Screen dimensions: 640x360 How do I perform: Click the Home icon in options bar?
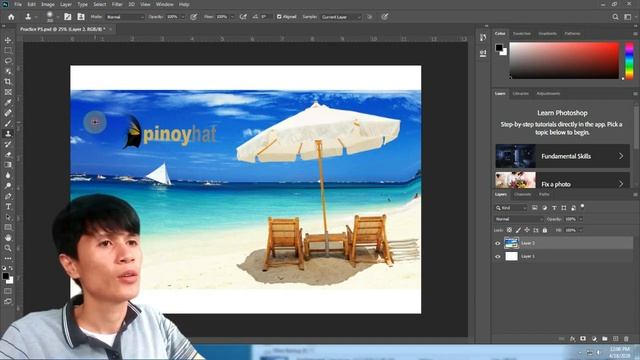11,17
